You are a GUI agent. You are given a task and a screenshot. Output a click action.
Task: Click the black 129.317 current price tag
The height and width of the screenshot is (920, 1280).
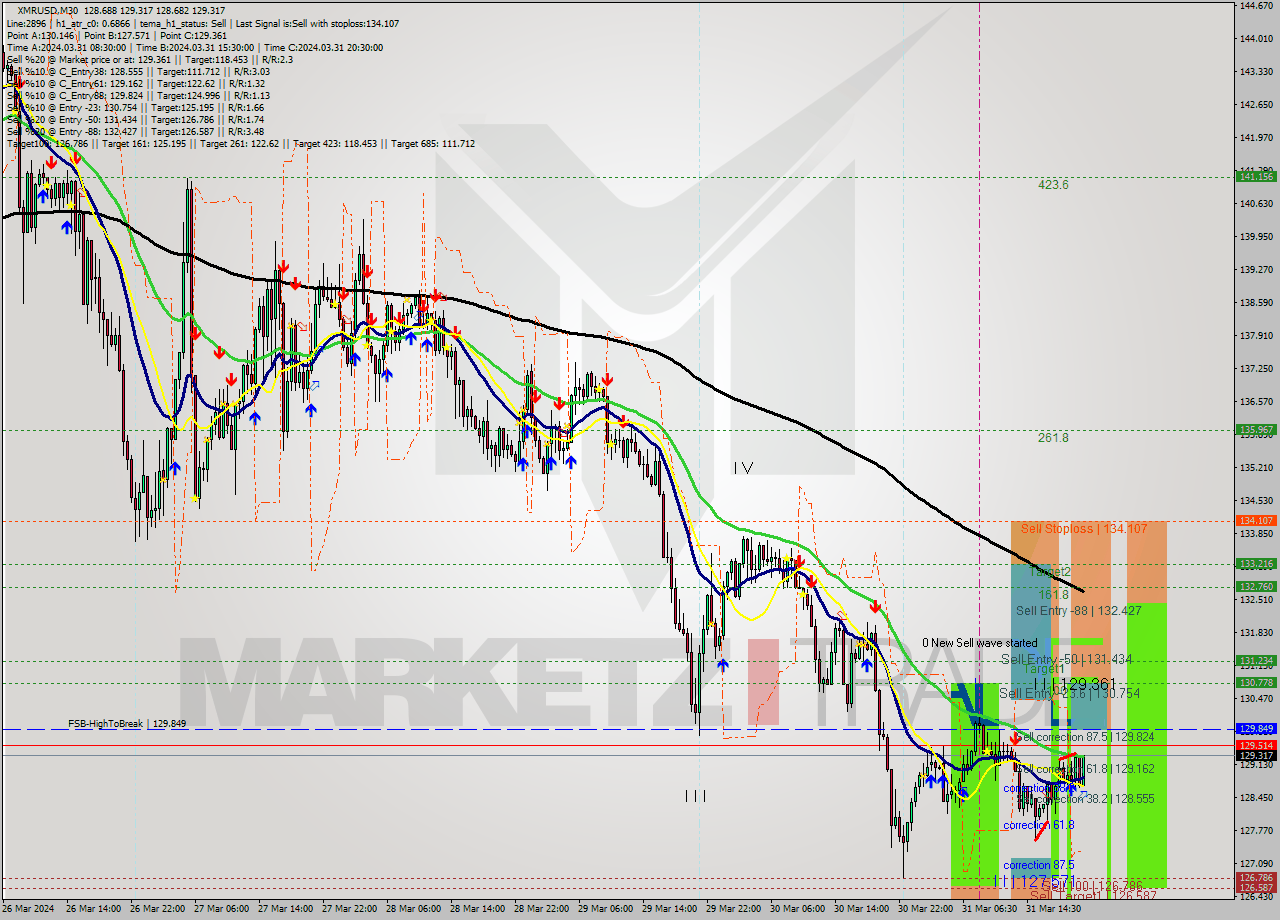tap(1256, 755)
